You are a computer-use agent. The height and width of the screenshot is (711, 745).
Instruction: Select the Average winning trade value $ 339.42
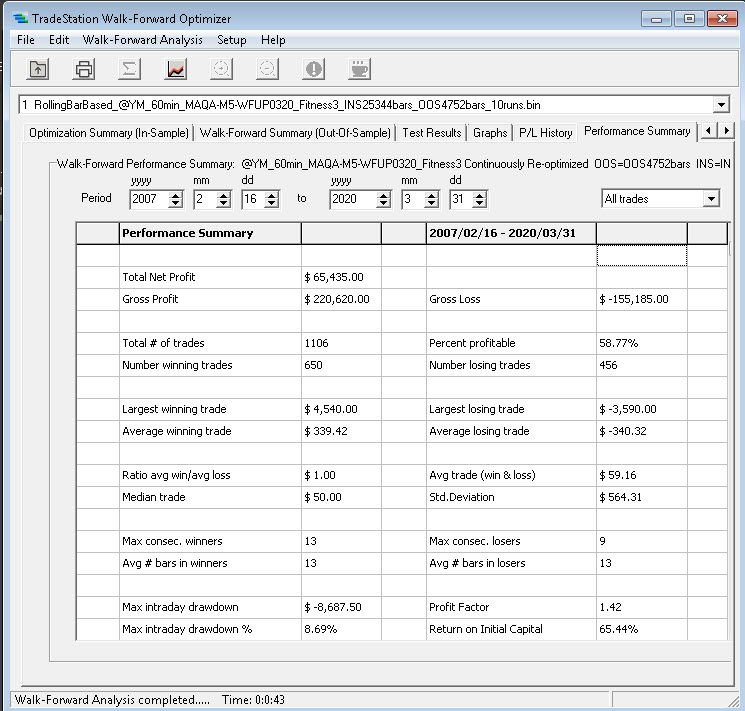point(341,431)
